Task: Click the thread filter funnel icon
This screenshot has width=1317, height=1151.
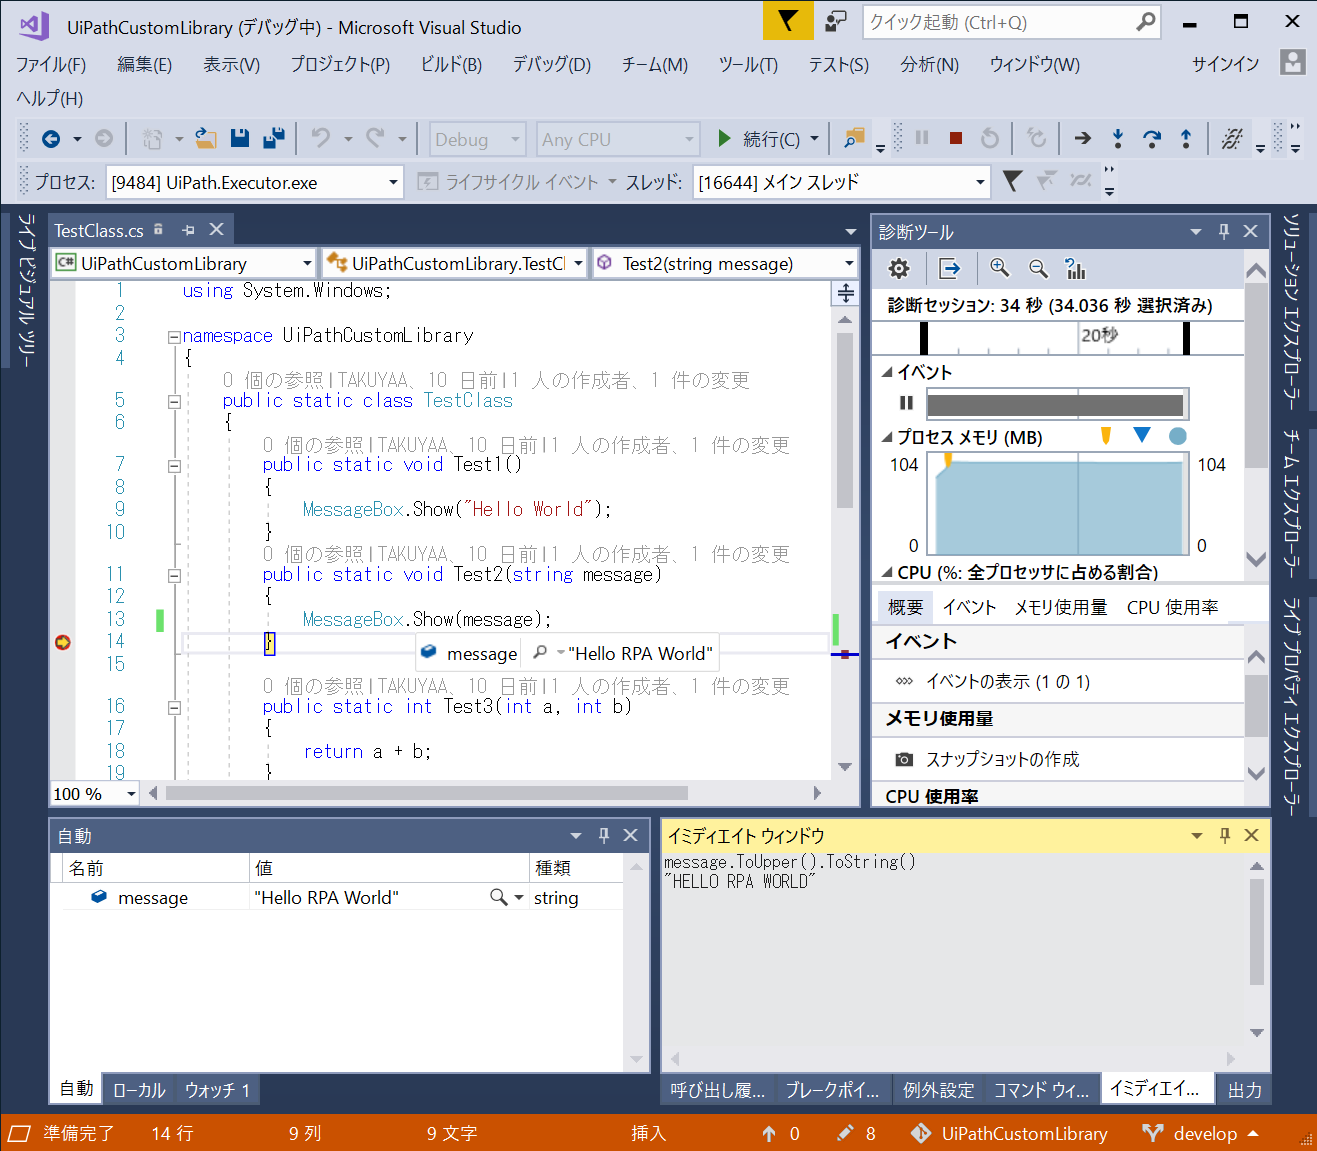Action: (x=1012, y=181)
